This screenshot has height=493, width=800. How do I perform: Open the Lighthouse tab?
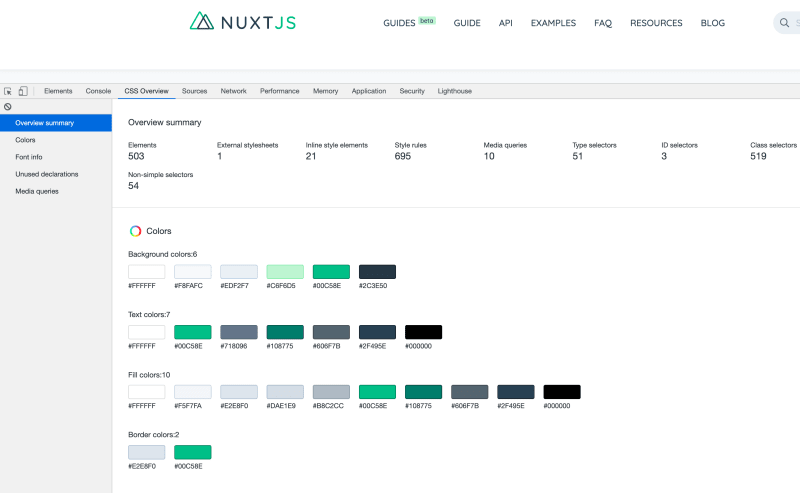coord(455,91)
